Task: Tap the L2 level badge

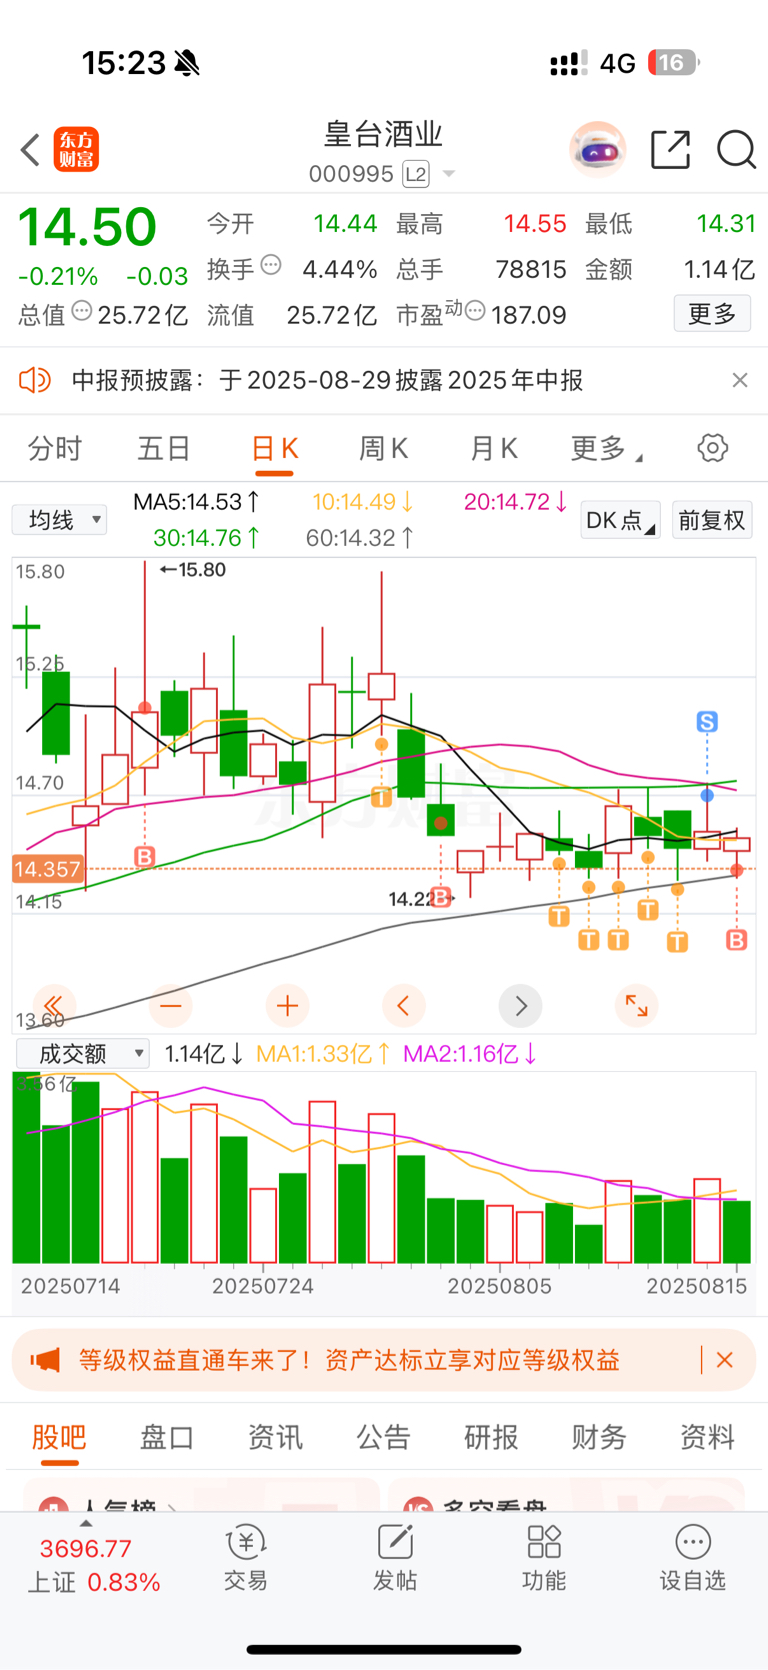Action: point(416,174)
